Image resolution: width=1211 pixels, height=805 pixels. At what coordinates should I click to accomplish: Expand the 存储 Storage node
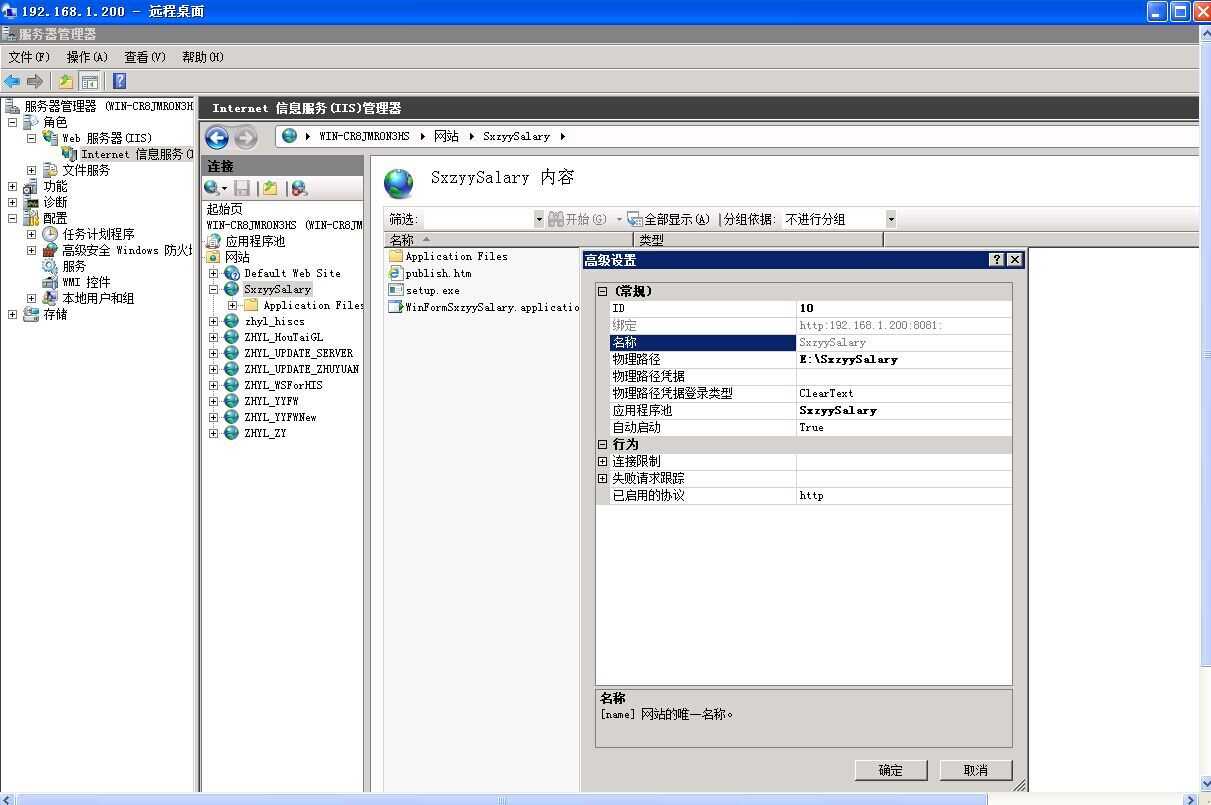[12, 314]
